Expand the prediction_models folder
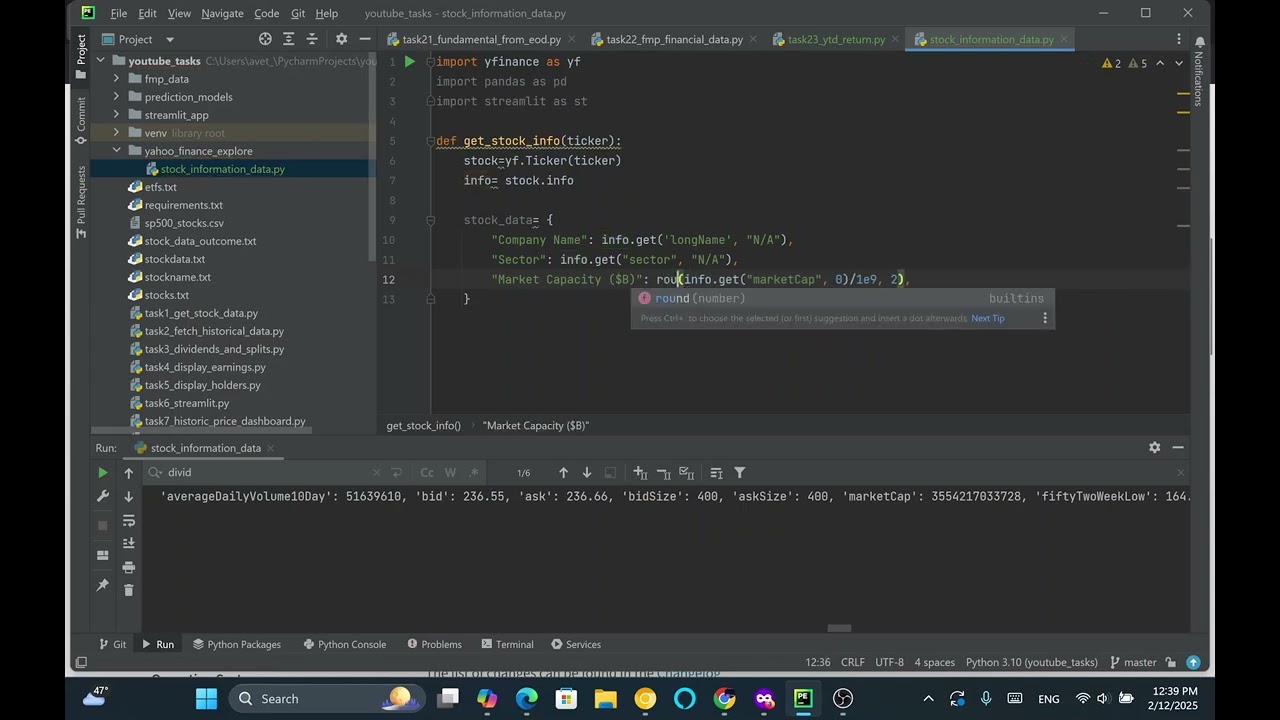1280x720 pixels. tap(117, 97)
